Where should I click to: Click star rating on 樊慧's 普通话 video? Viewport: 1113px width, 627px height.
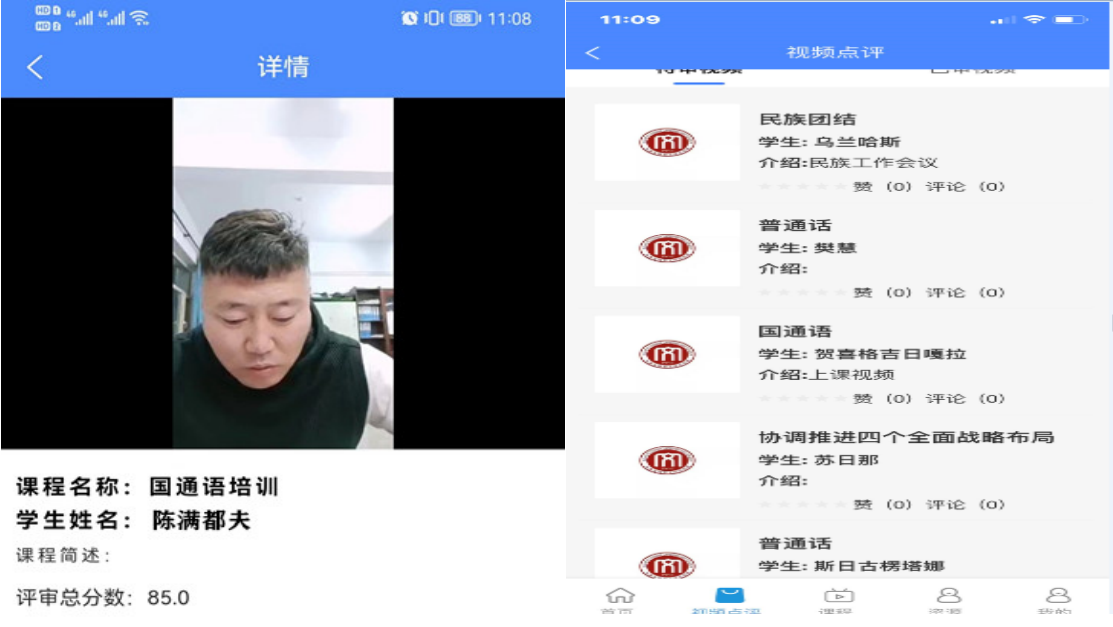(802, 293)
